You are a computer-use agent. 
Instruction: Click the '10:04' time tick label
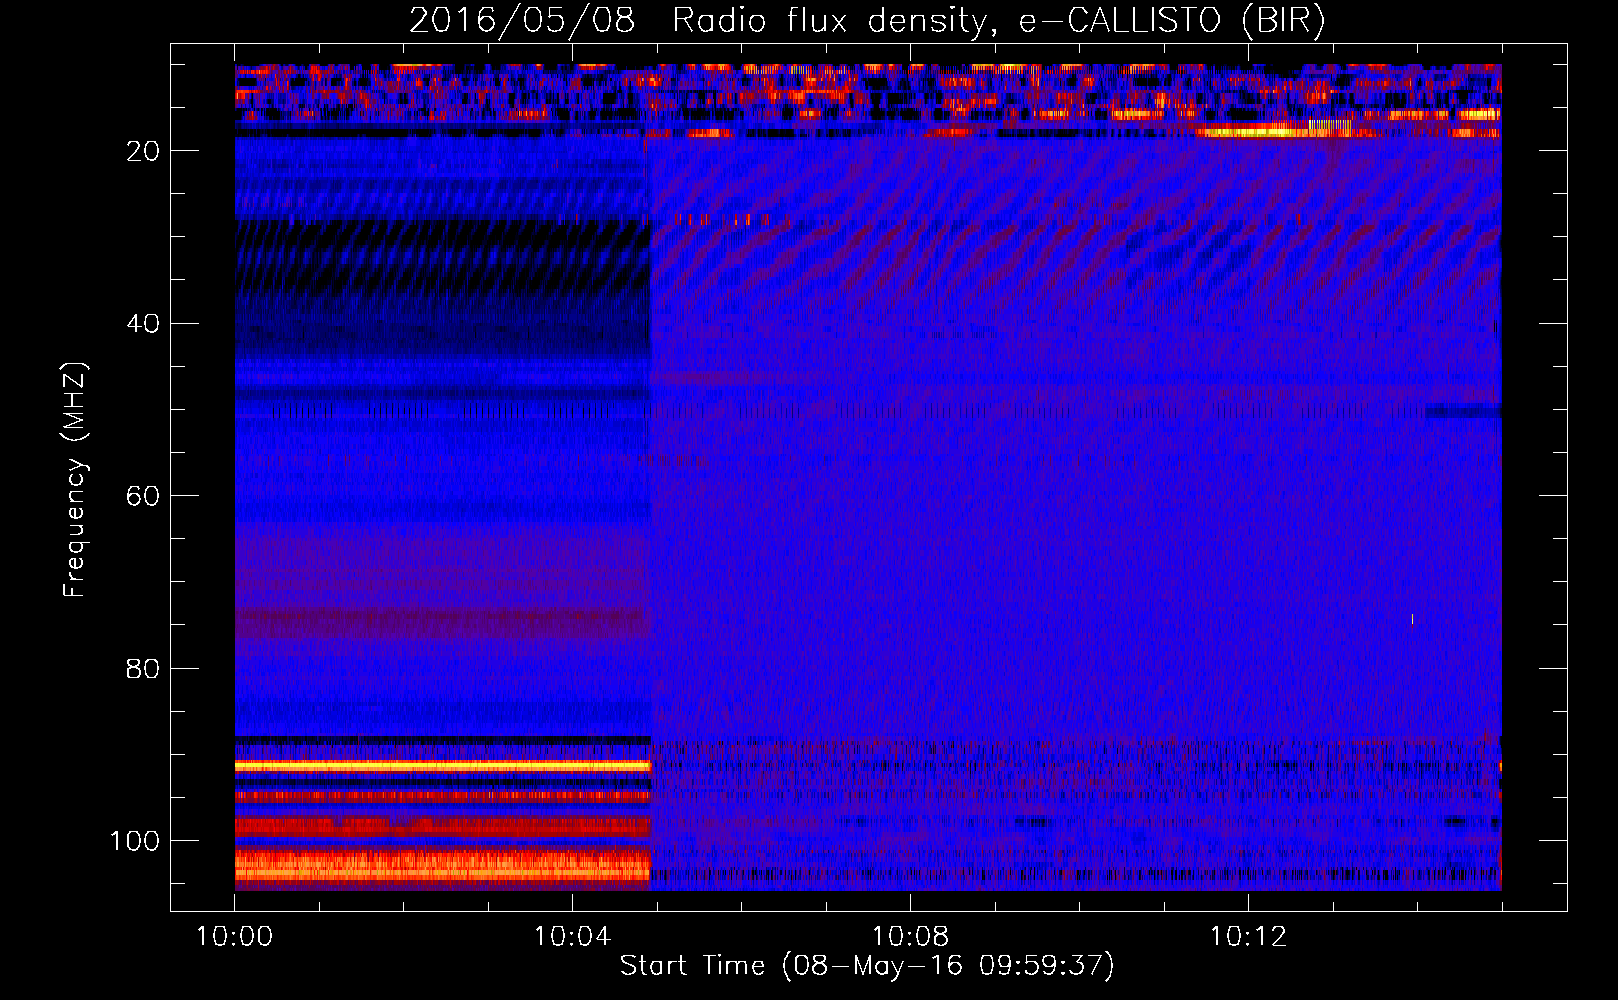coord(572,937)
